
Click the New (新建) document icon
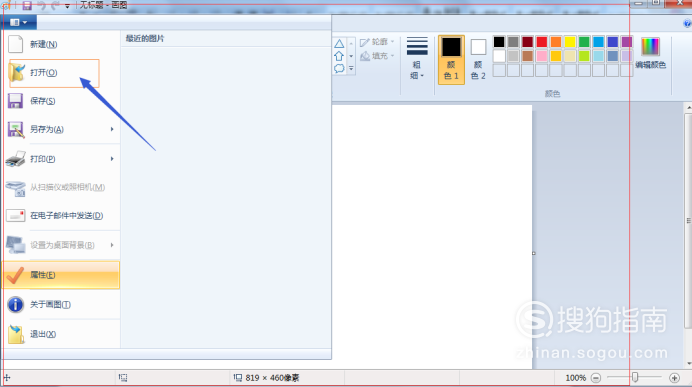click(x=15, y=44)
